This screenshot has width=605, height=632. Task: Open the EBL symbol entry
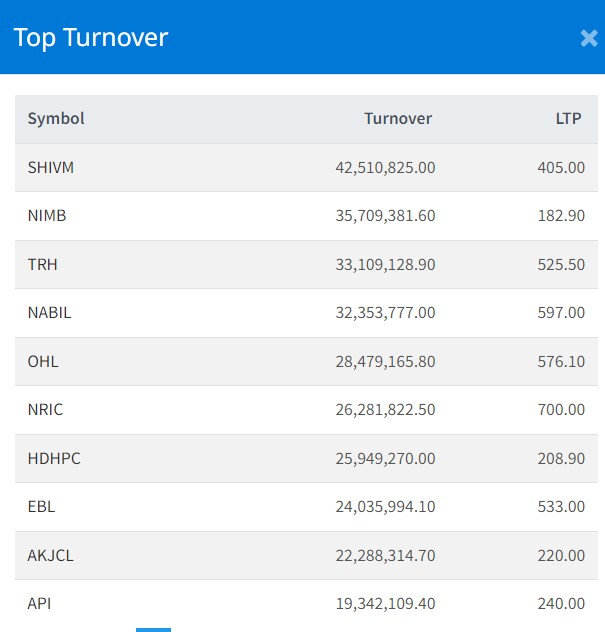pyautogui.click(x=41, y=507)
